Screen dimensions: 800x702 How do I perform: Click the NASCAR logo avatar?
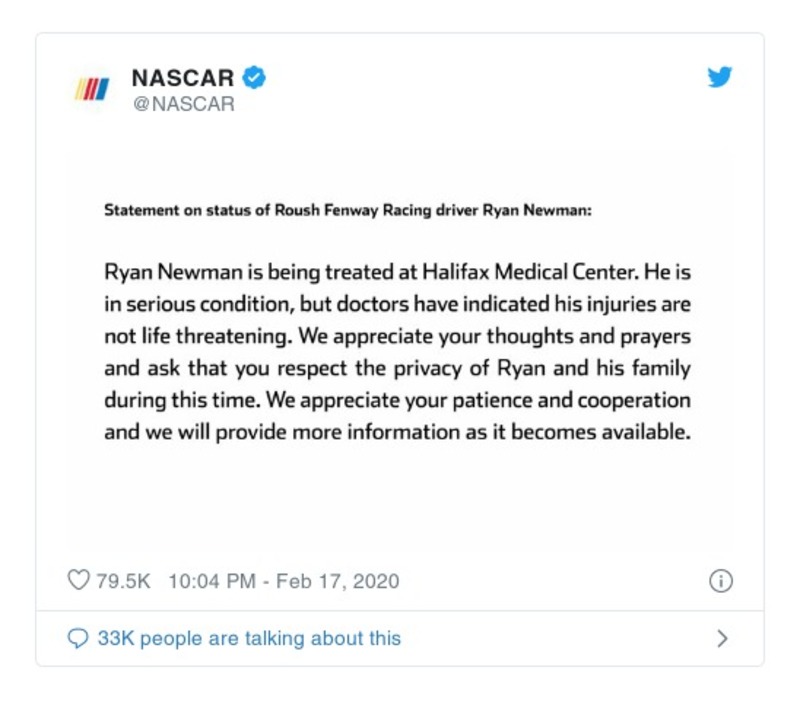coord(92,90)
